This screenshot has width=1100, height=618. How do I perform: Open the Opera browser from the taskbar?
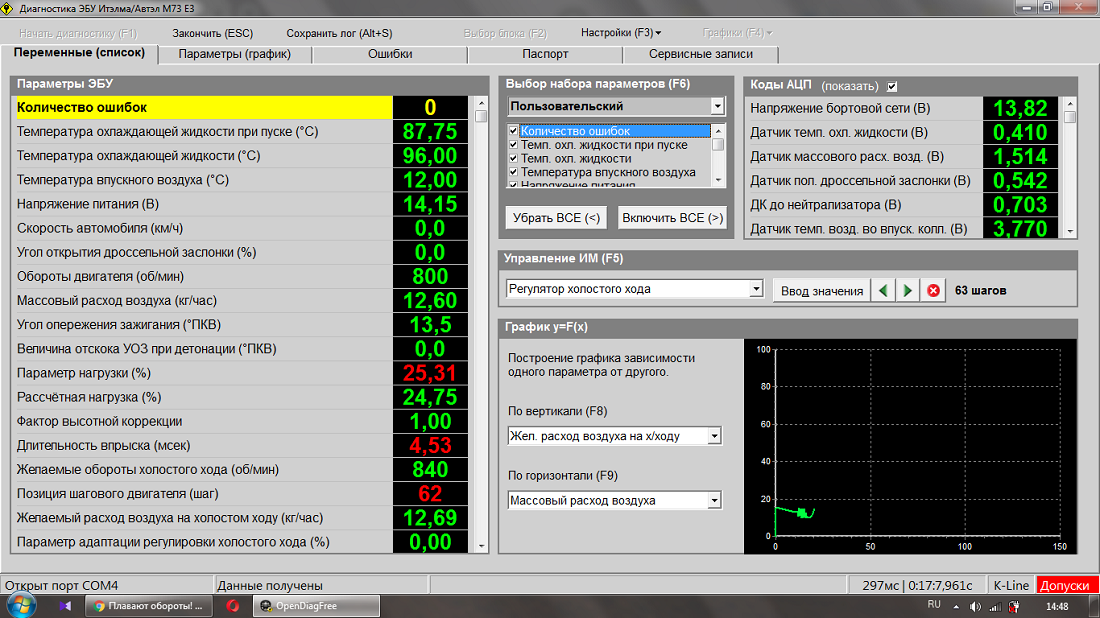233,605
